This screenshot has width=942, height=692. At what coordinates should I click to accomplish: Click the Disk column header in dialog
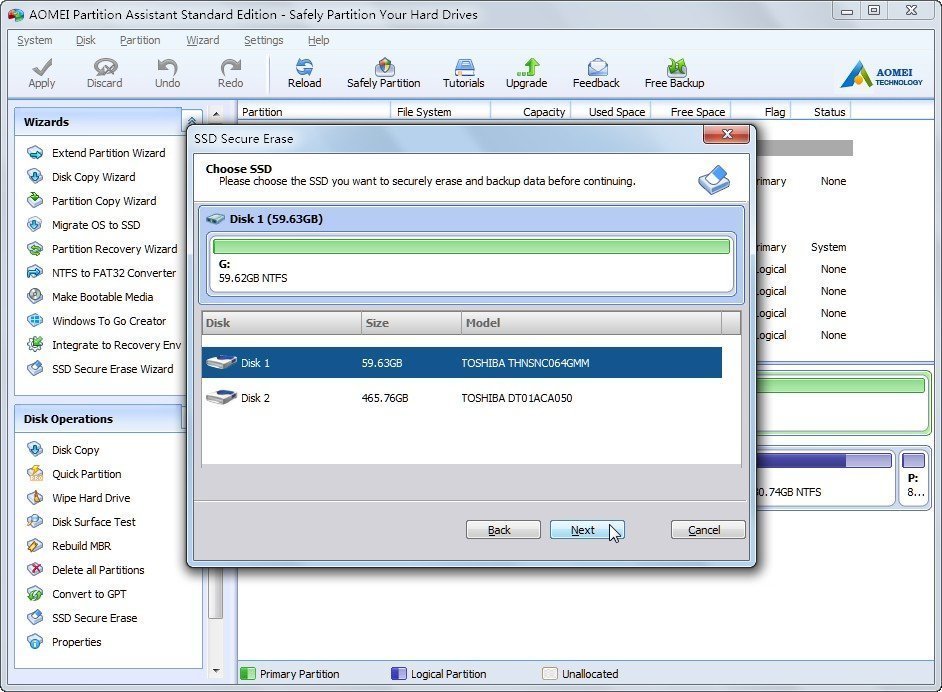[281, 323]
